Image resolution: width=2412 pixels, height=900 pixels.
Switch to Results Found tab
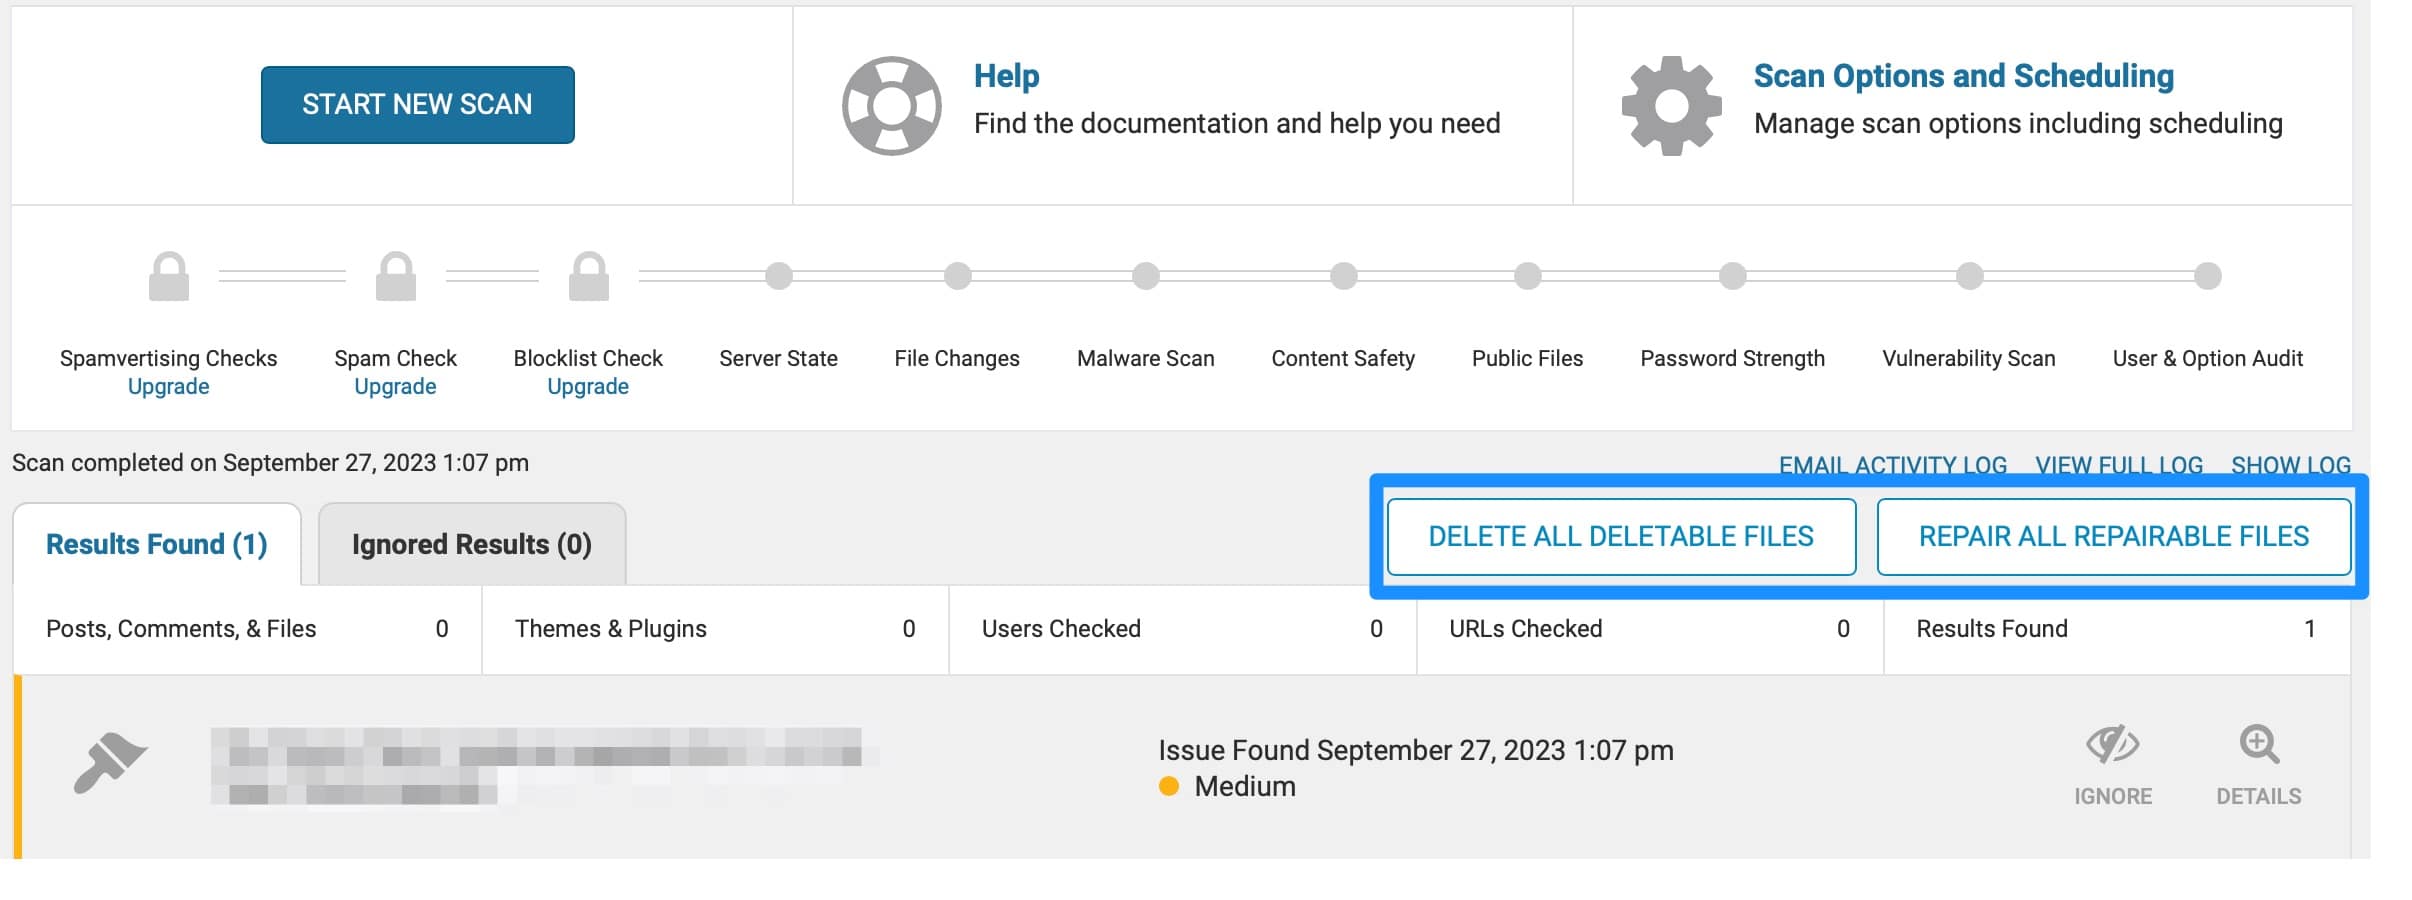click(157, 544)
